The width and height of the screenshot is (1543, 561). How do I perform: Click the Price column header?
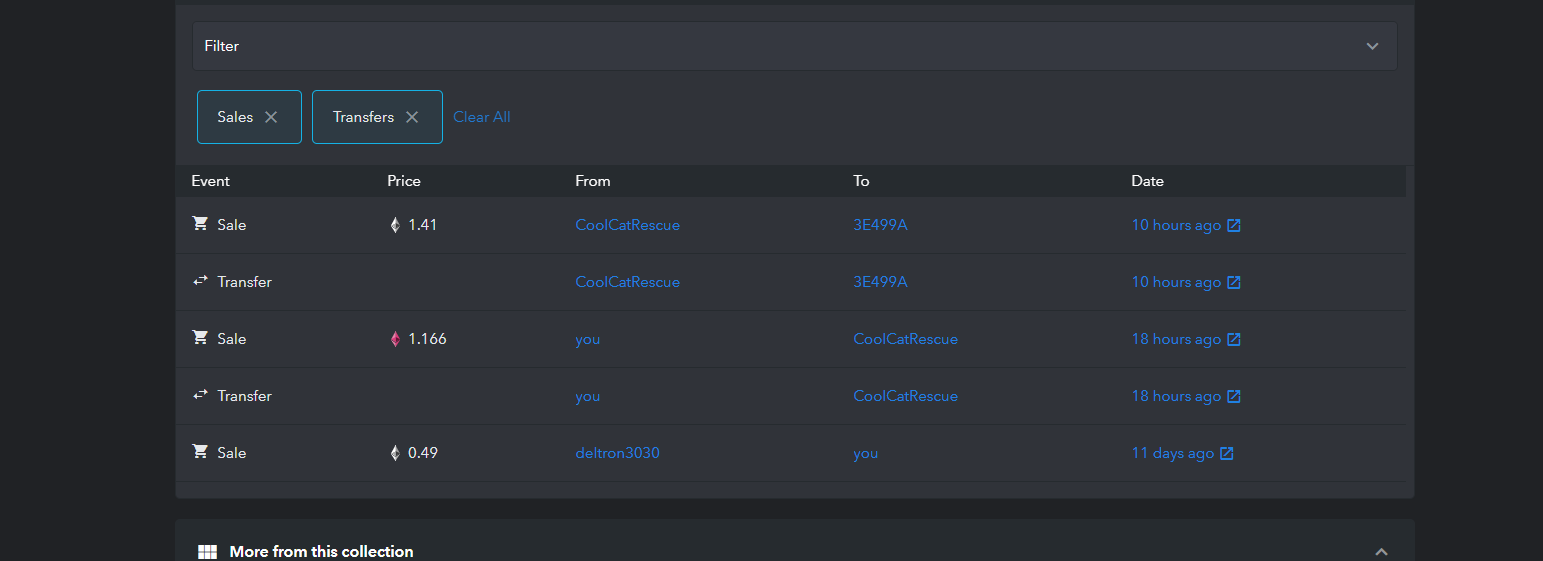pos(404,181)
